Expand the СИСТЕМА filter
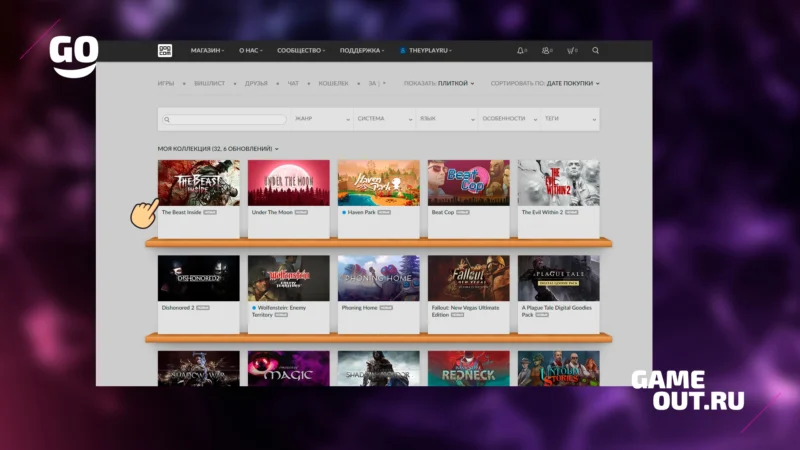 coord(385,119)
